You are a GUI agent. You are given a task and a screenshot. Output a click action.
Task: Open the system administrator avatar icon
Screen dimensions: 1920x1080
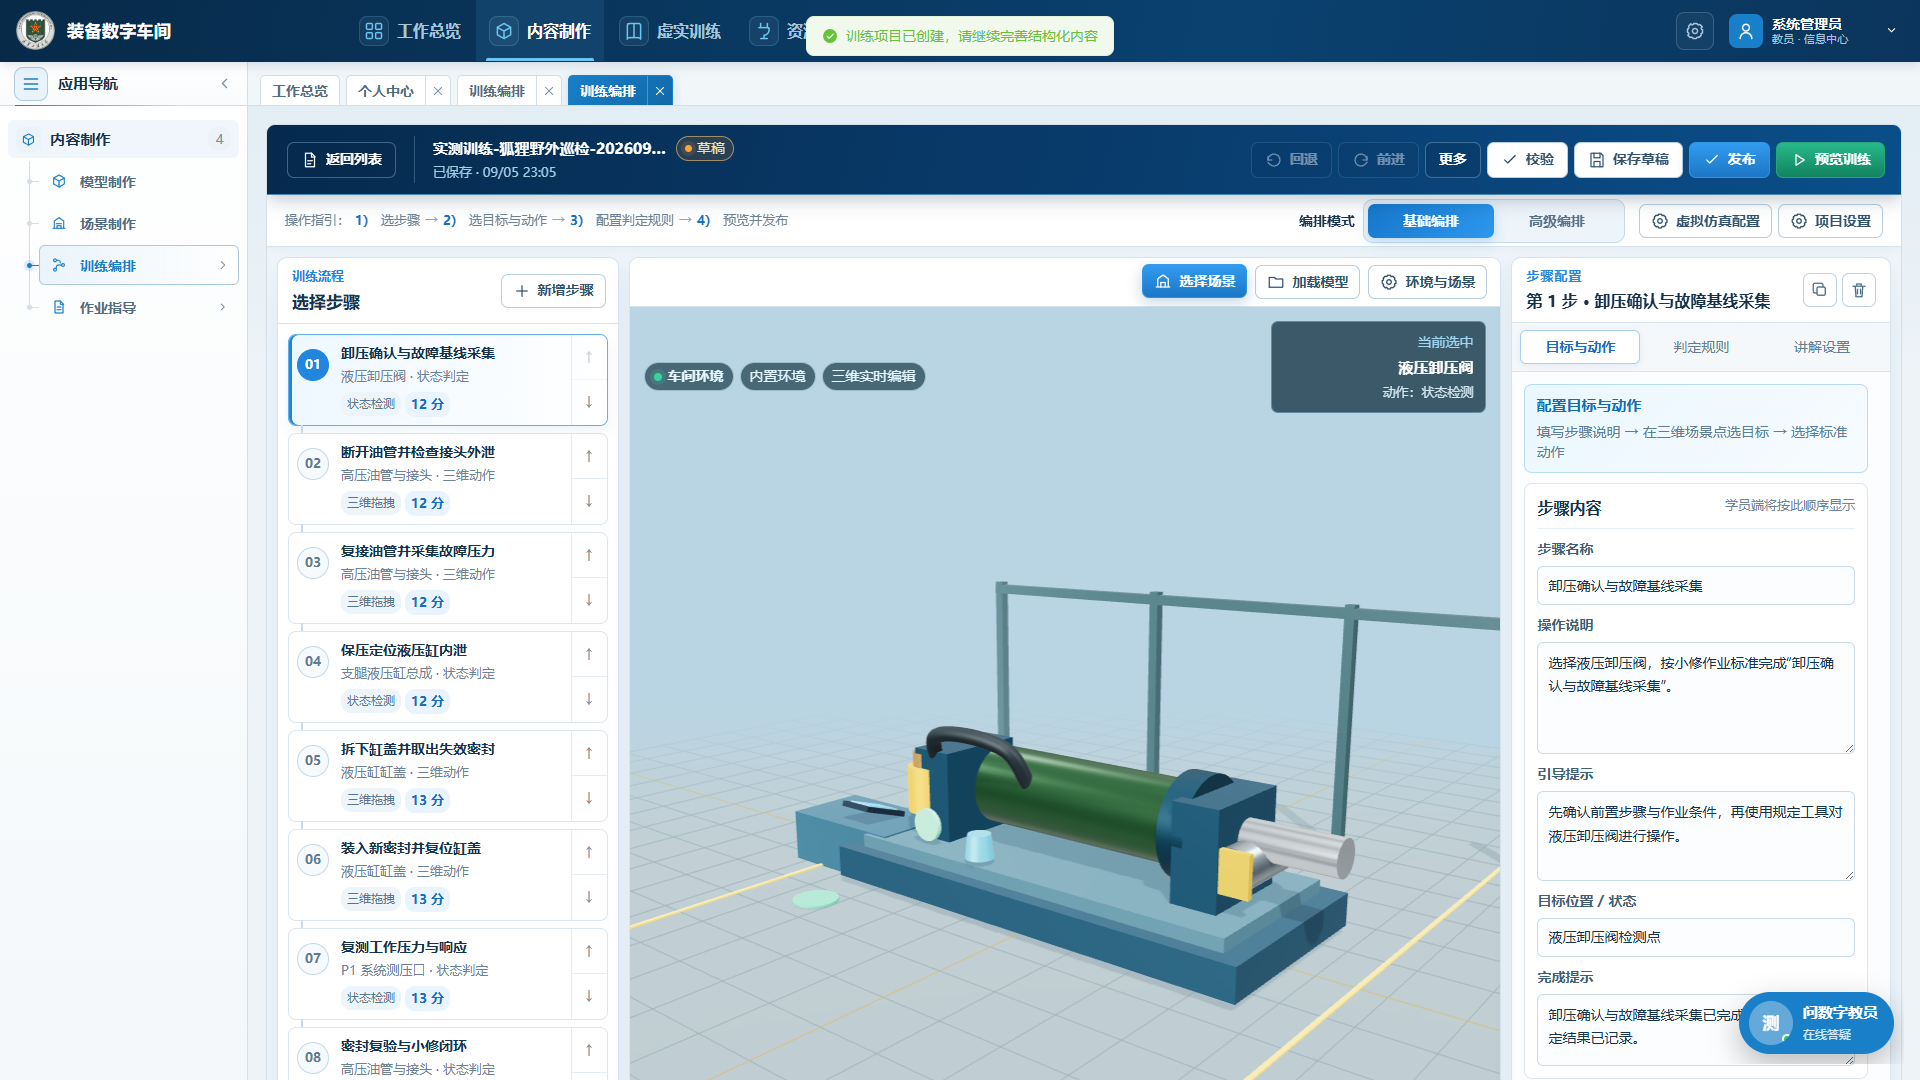pyautogui.click(x=1745, y=31)
